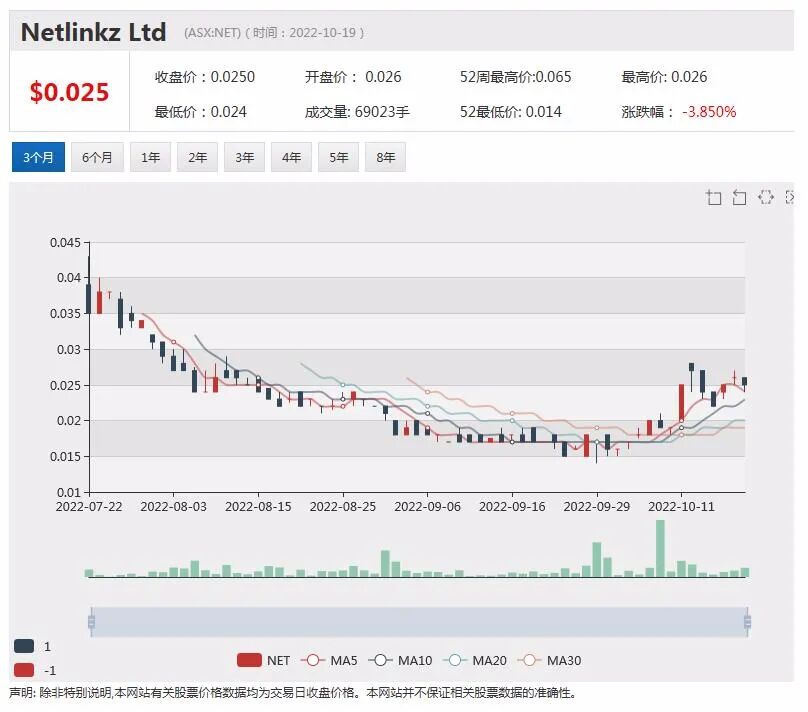Click the 2022-10-11 date axis label
The width and height of the screenshot is (808, 712).
click(x=681, y=506)
